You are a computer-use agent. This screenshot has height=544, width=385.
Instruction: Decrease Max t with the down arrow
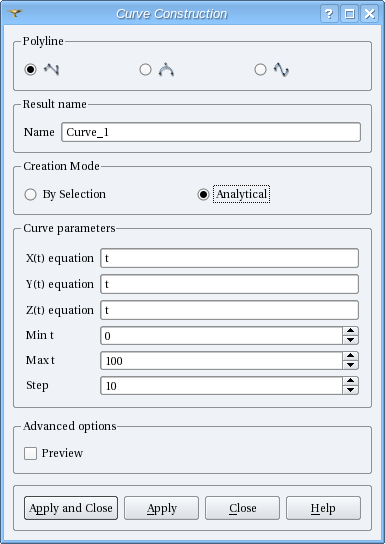(x=350, y=365)
